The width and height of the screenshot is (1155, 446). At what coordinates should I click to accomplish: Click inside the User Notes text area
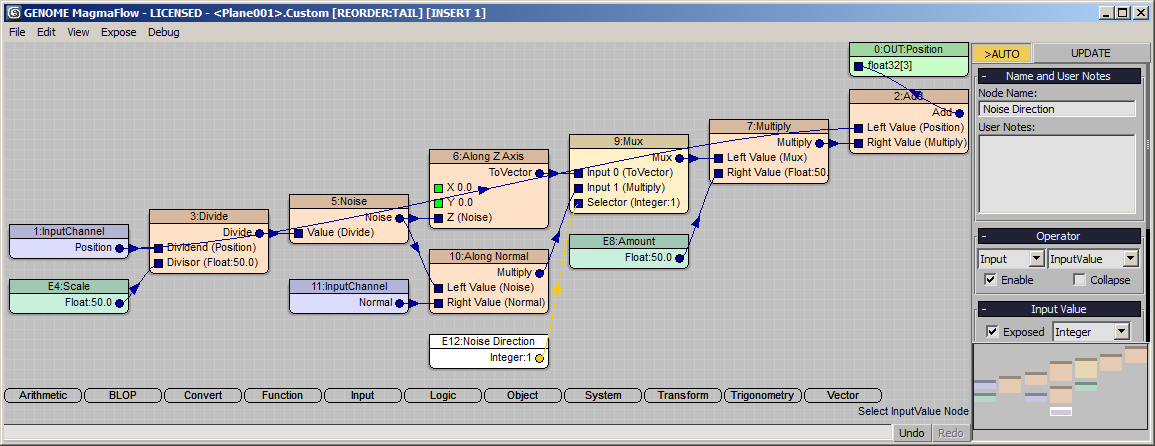(x=1057, y=173)
